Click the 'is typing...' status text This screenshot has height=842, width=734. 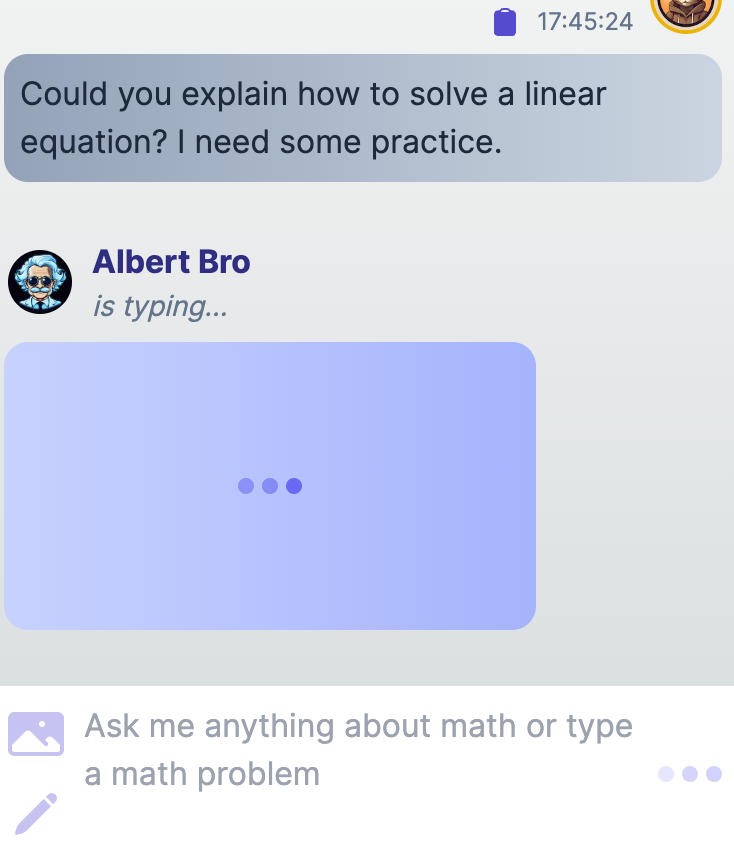click(x=160, y=306)
